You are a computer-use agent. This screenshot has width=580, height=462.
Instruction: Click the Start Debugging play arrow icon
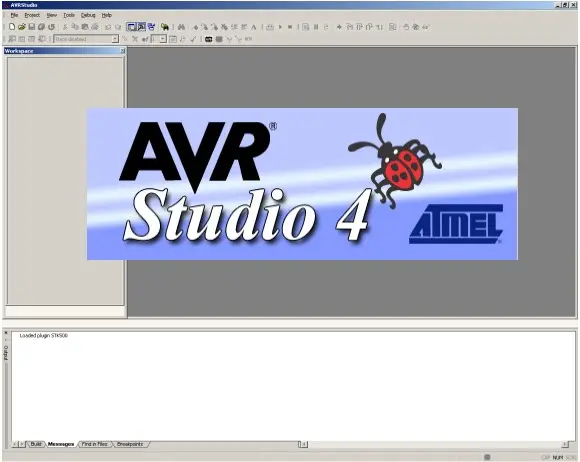point(280,27)
